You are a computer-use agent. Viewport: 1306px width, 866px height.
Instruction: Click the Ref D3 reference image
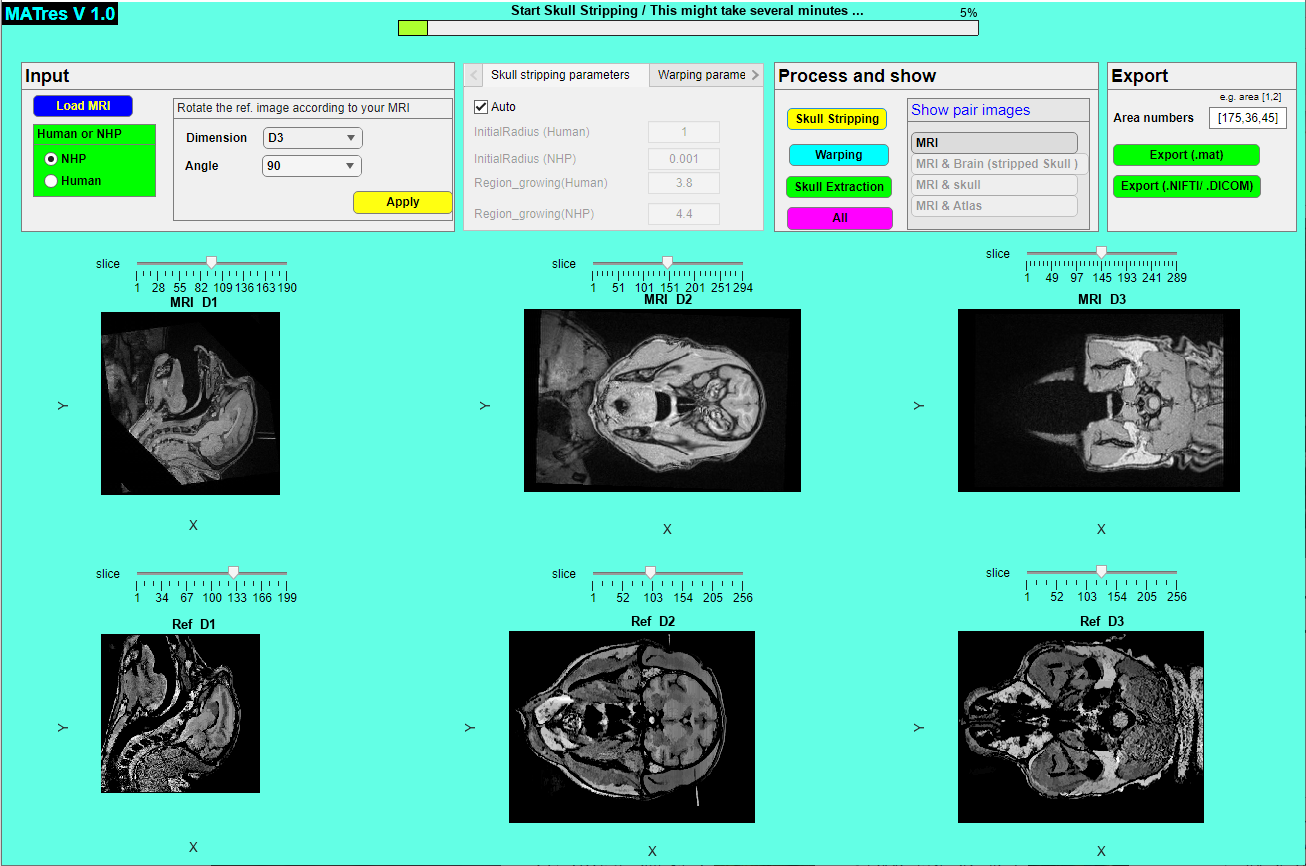click(1081, 727)
